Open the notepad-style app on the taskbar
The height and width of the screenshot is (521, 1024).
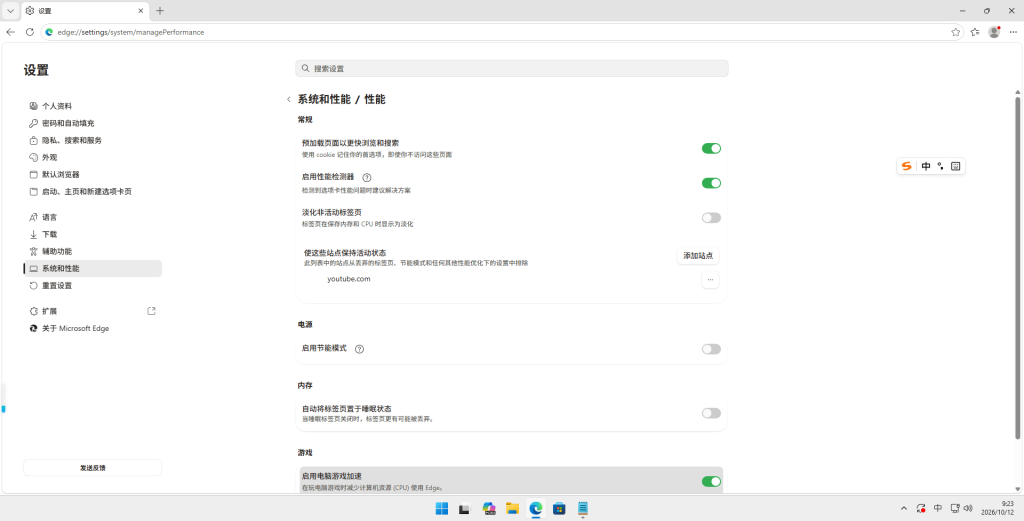point(583,509)
